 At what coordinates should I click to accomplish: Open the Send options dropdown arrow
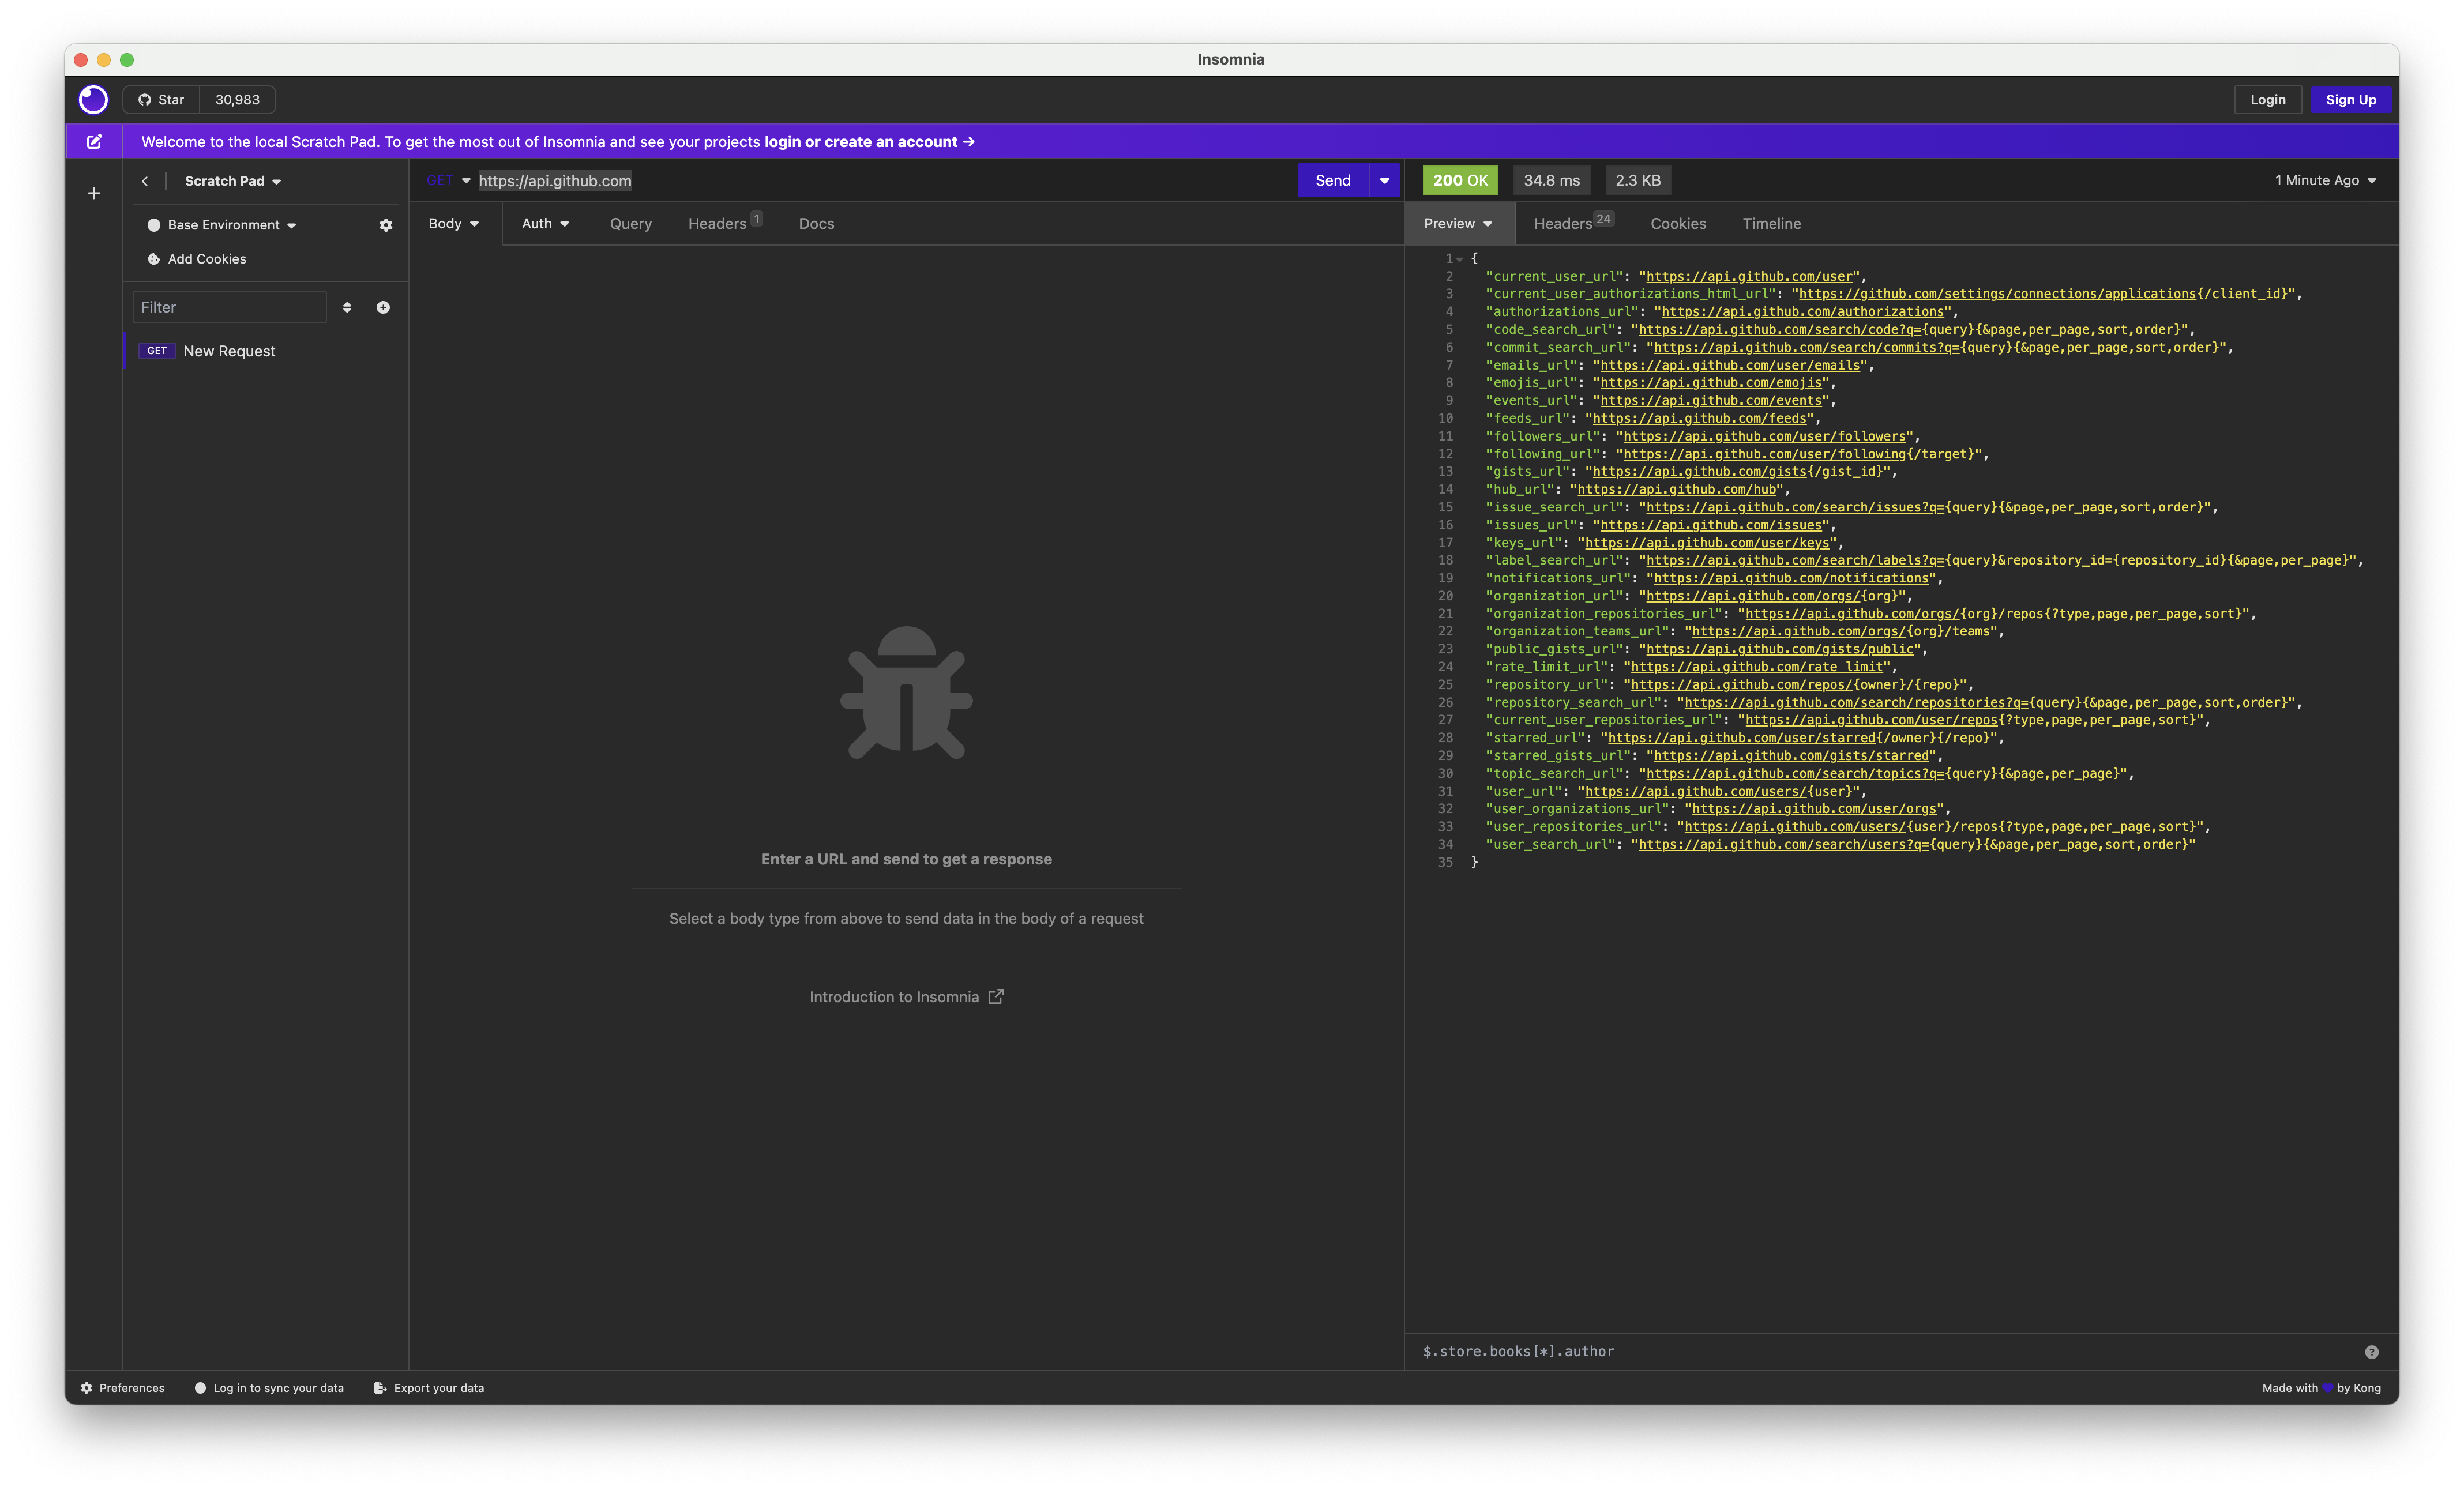1385,181
